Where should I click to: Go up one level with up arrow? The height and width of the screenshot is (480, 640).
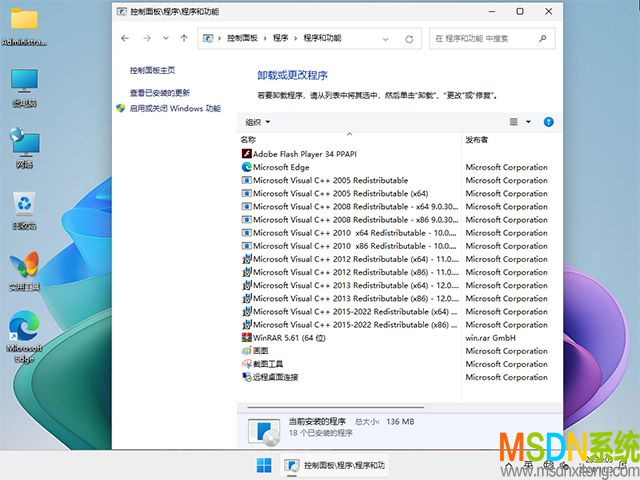[x=184, y=38]
